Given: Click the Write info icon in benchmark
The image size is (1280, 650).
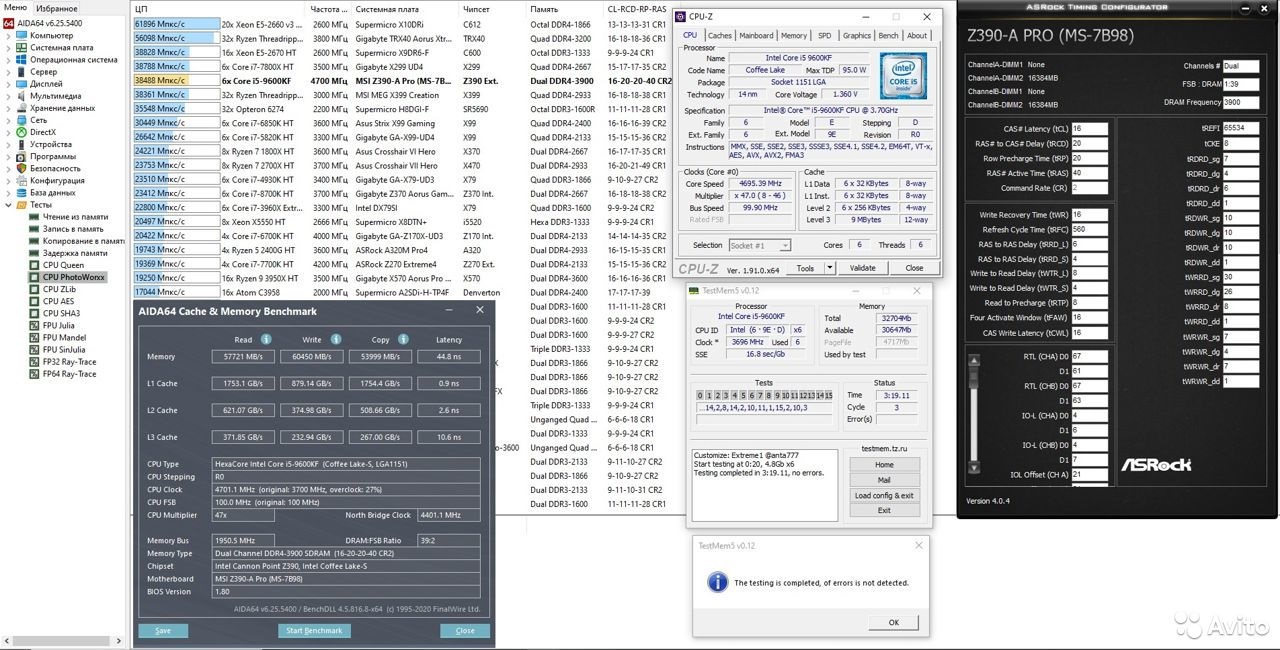Looking at the screenshot, I should tap(336, 339).
